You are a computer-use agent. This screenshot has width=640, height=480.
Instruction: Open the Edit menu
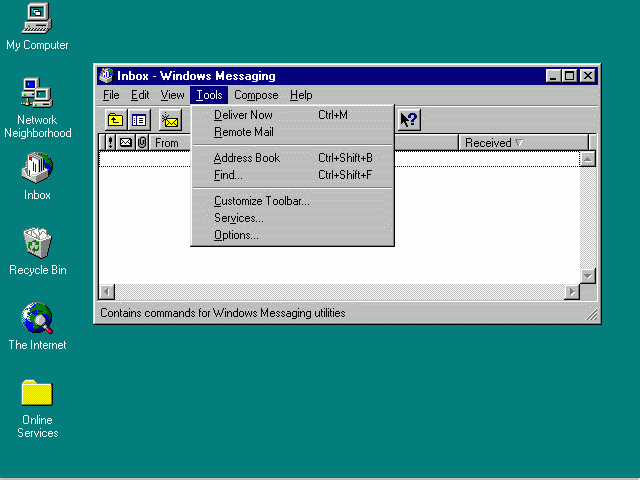pos(140,95)
